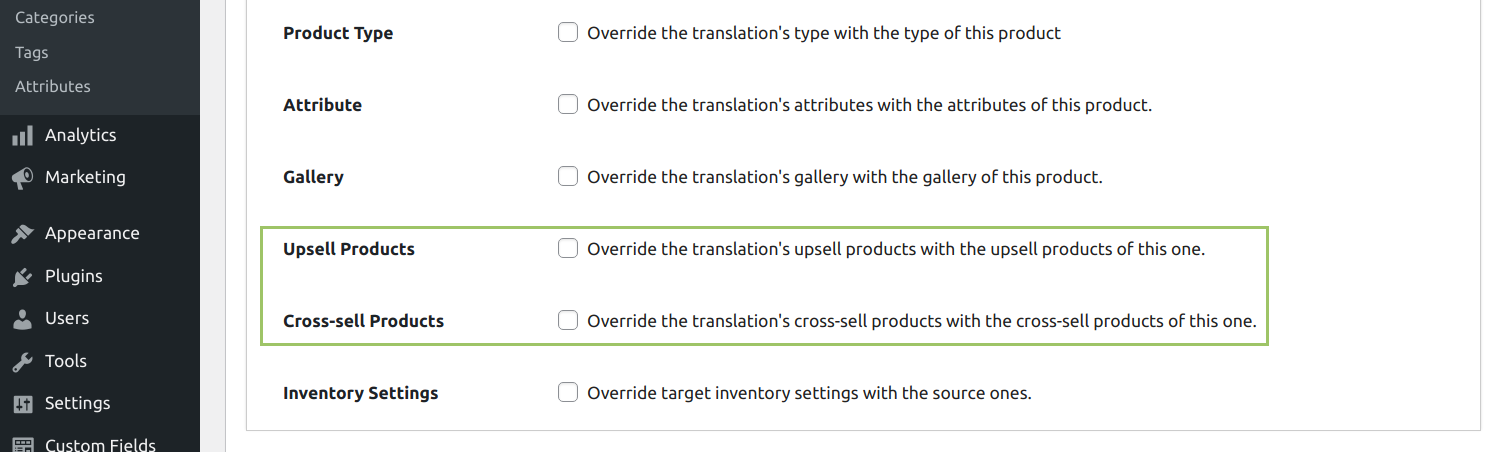The image size is (1499, 452).
Task: Select the Settings menu label
Action: (x=78, y=403)
